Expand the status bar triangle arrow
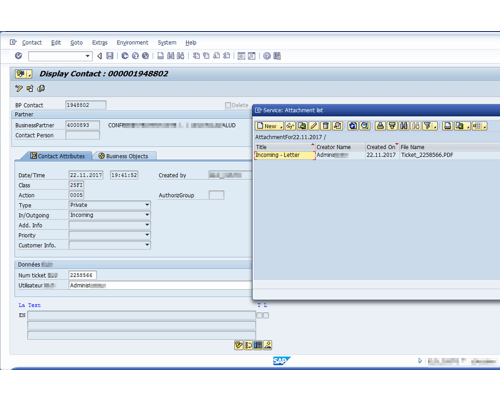500x400 pixels. tap(420, 360)
